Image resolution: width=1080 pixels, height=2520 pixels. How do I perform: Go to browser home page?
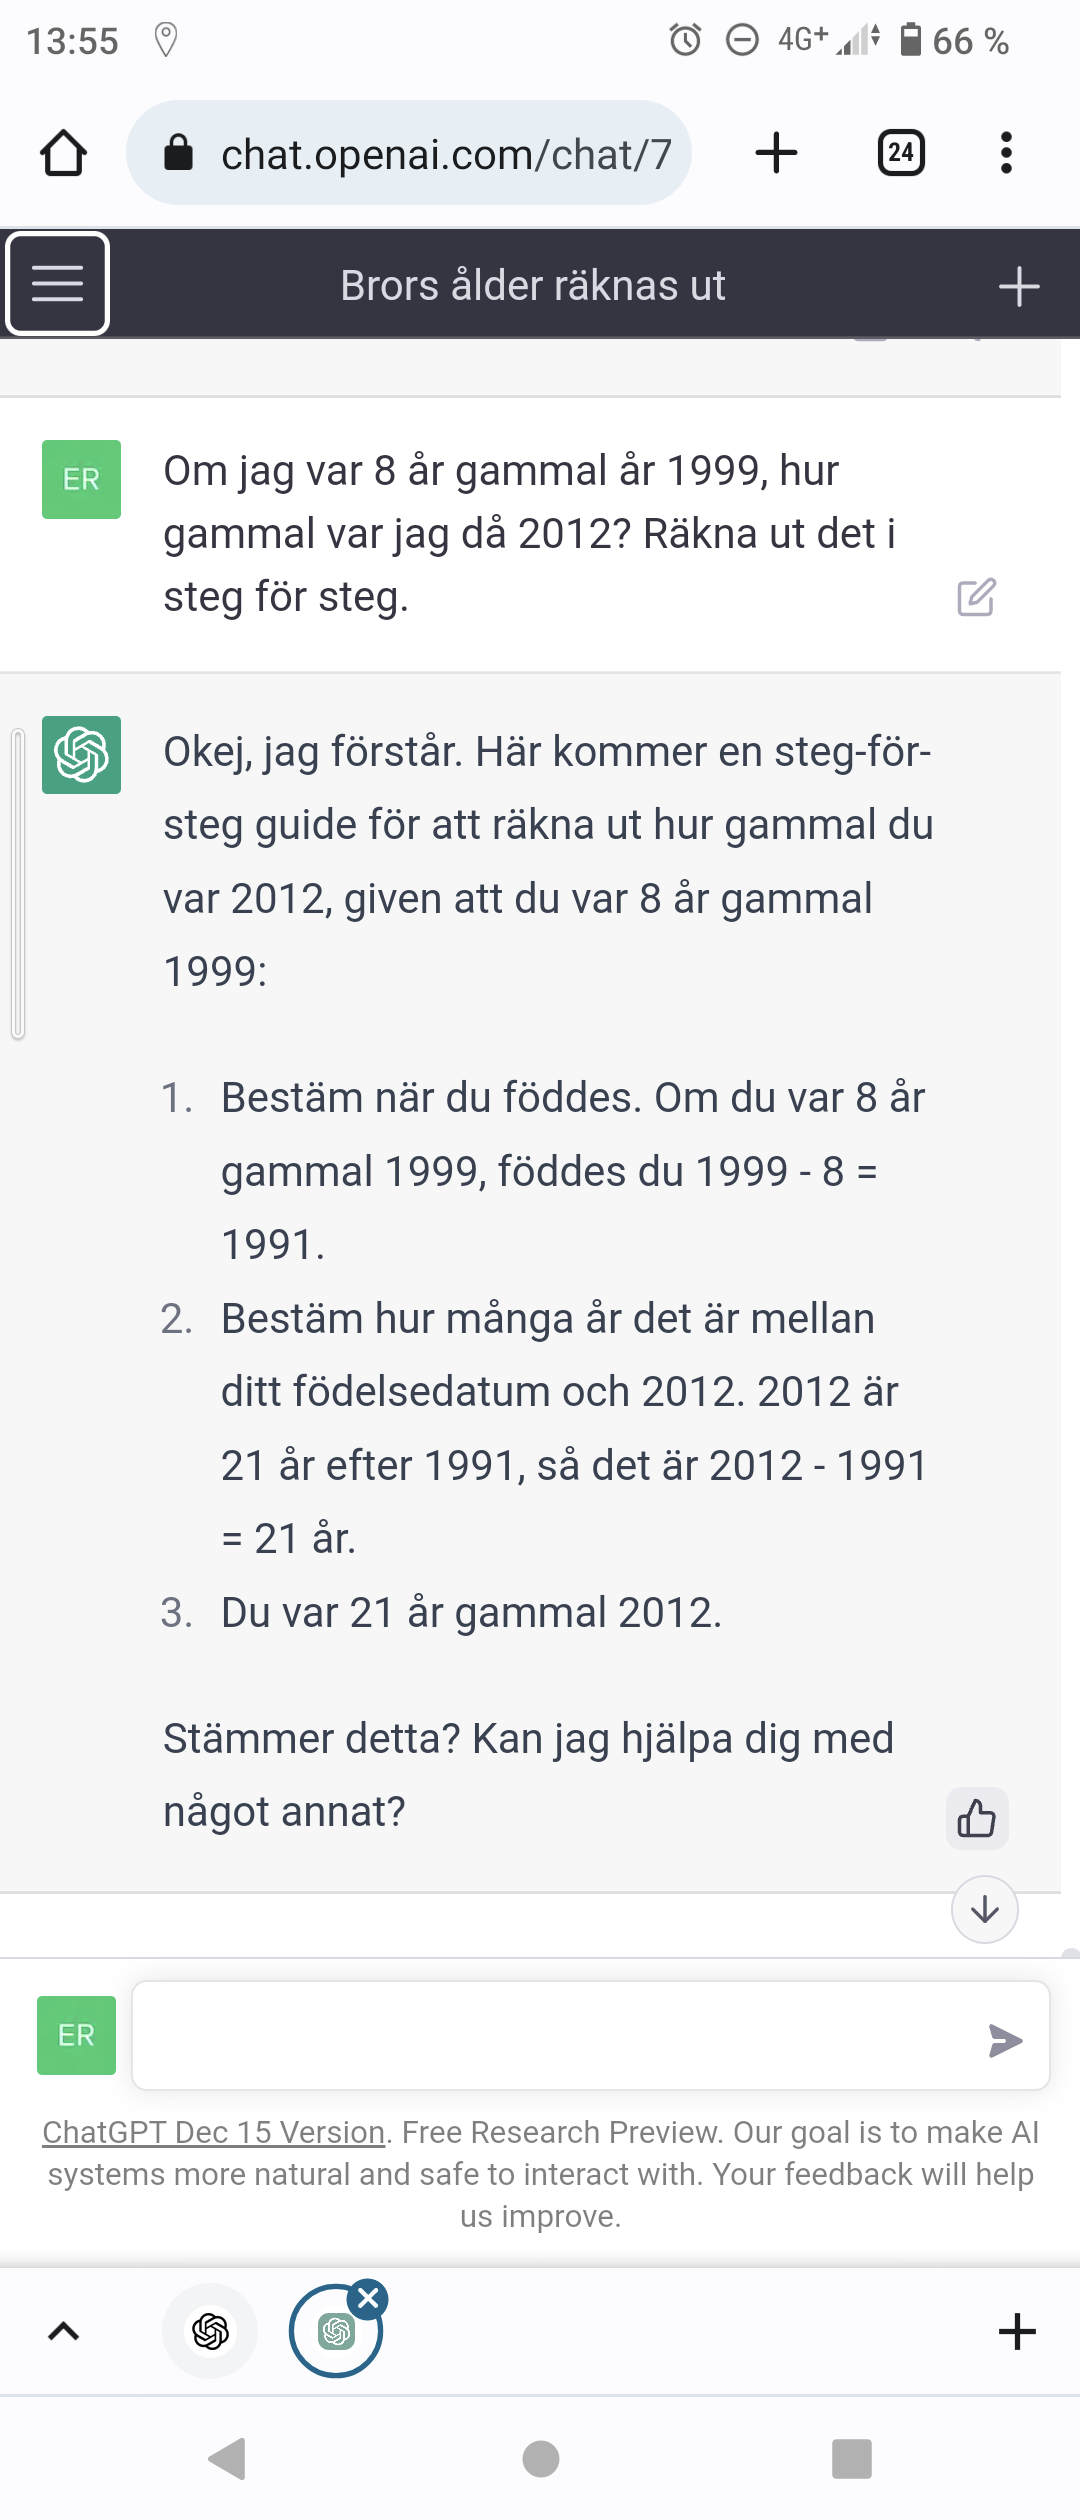[63, 153]
